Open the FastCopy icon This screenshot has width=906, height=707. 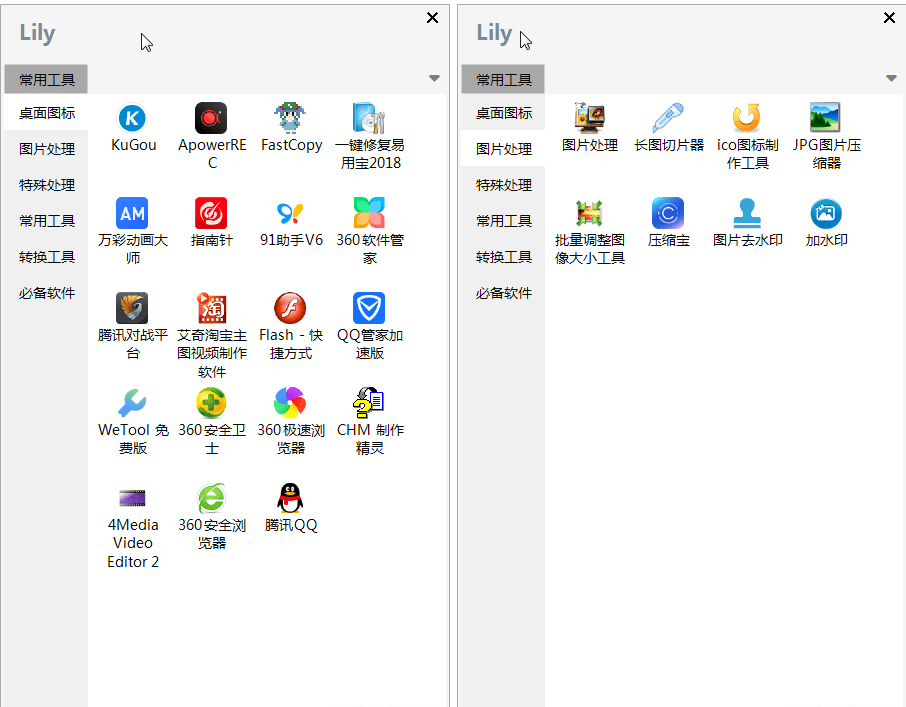(x=290, y=118)
